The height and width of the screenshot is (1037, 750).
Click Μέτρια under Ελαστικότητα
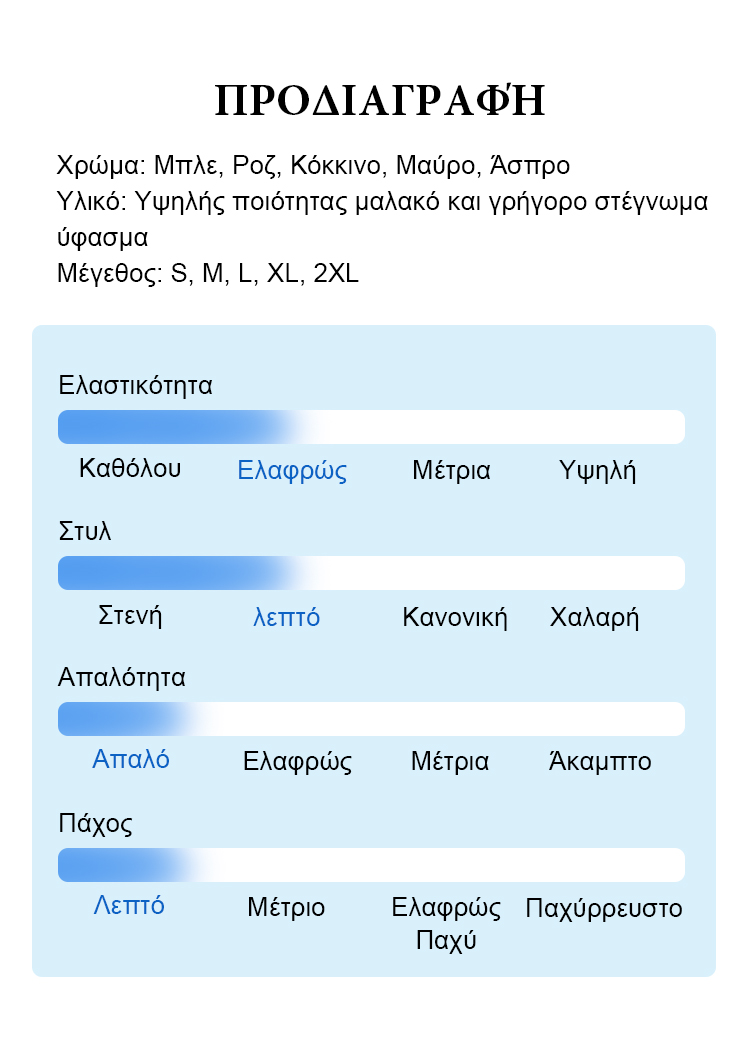coord(451,470)
